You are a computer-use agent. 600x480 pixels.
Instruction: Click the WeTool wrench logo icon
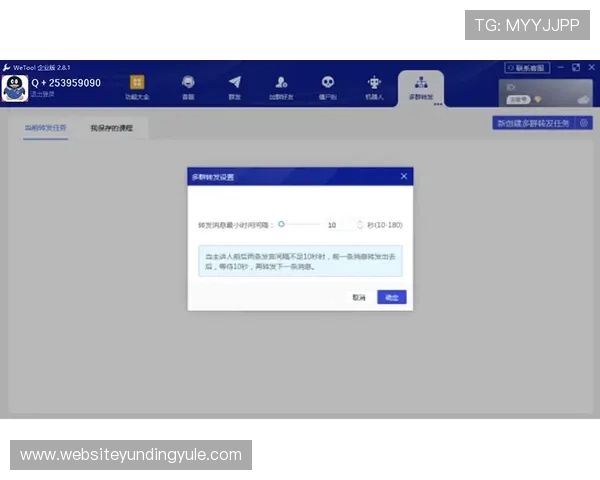(7, 68)
